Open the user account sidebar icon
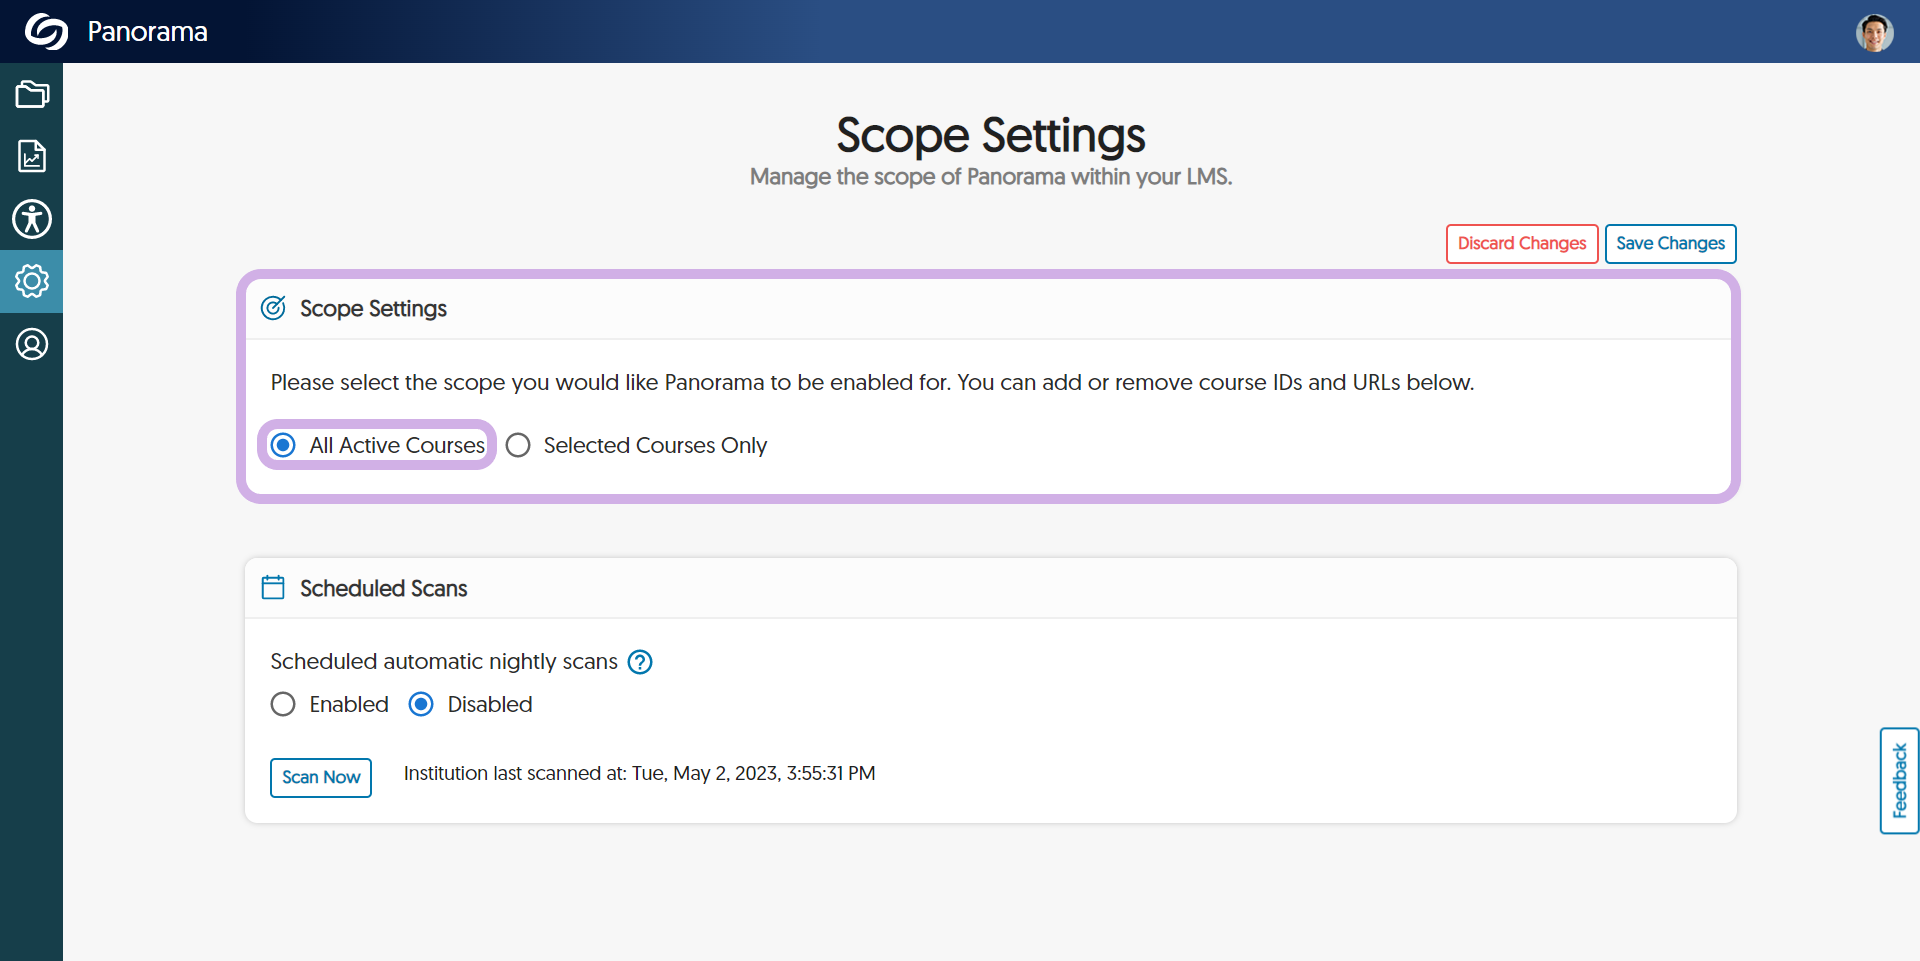 (x=32, y=344)
